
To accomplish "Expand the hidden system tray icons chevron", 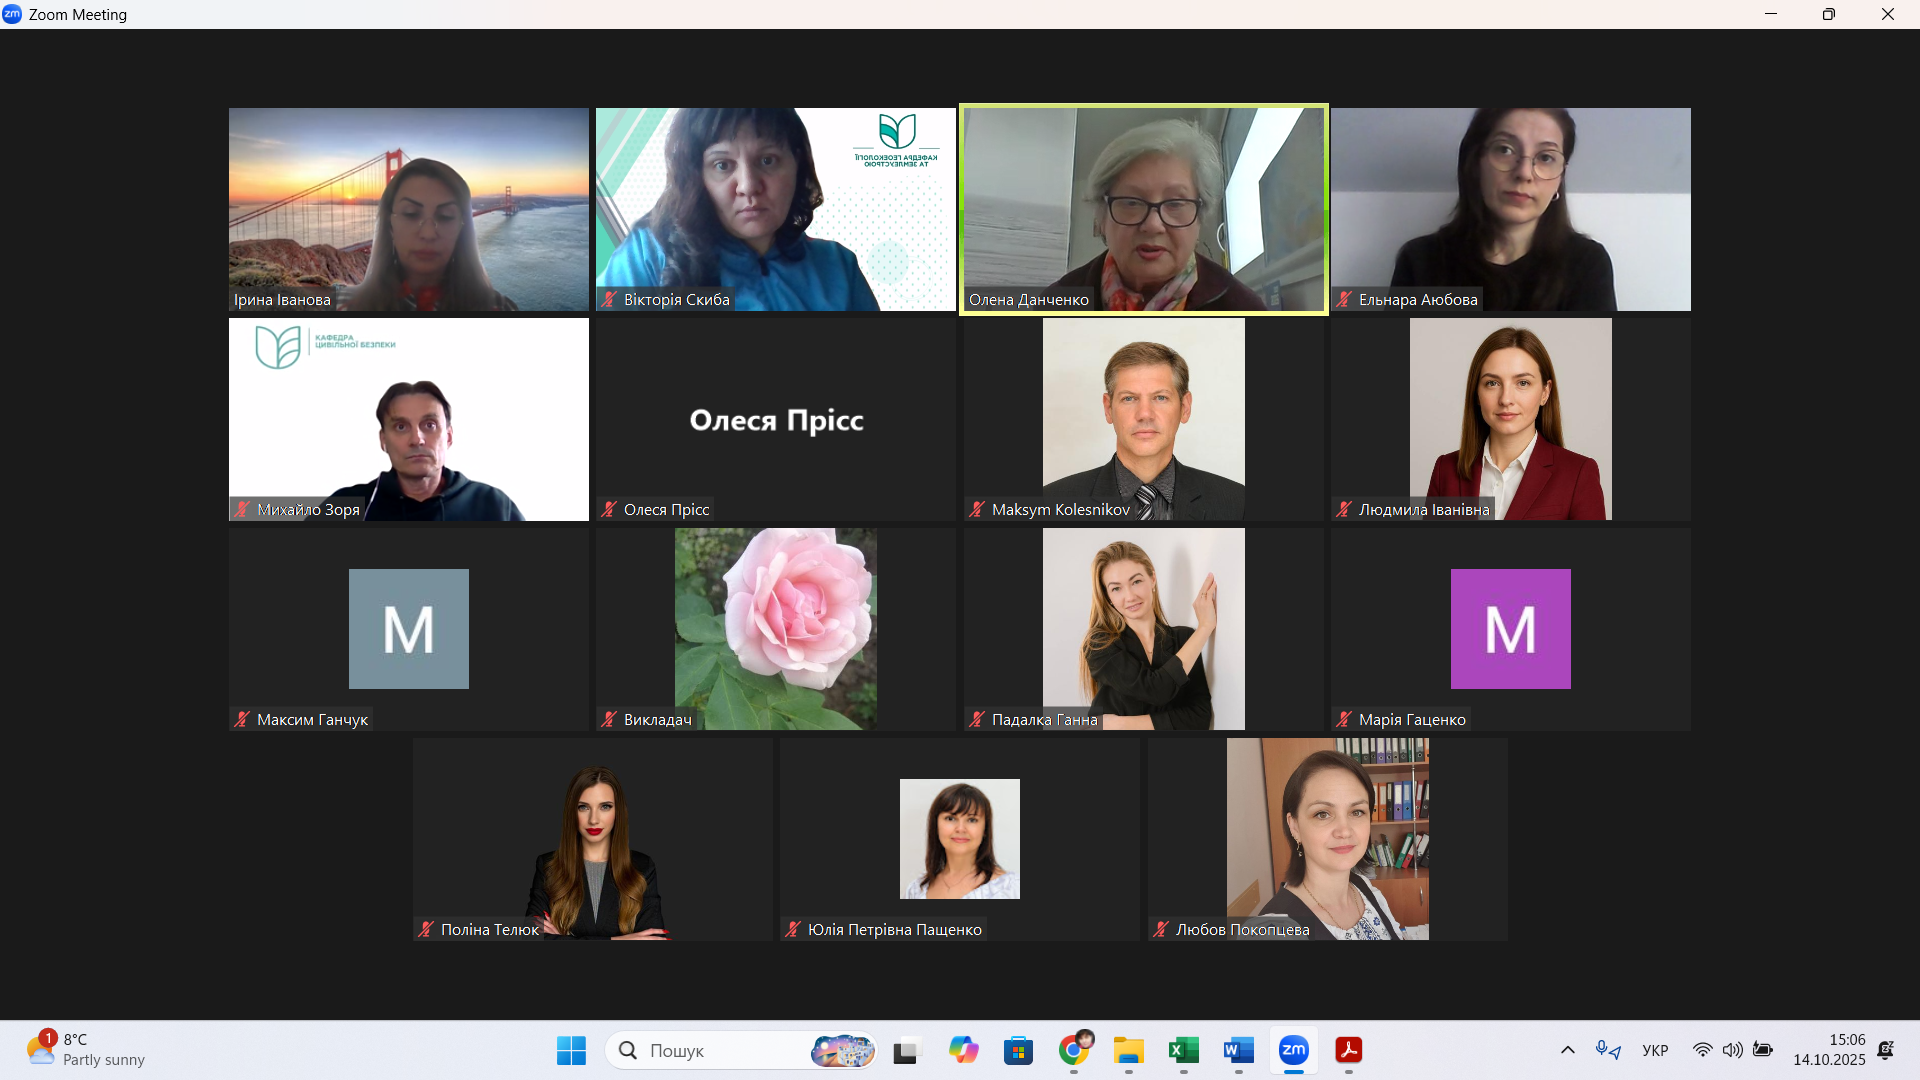I will (1567, 1050).
